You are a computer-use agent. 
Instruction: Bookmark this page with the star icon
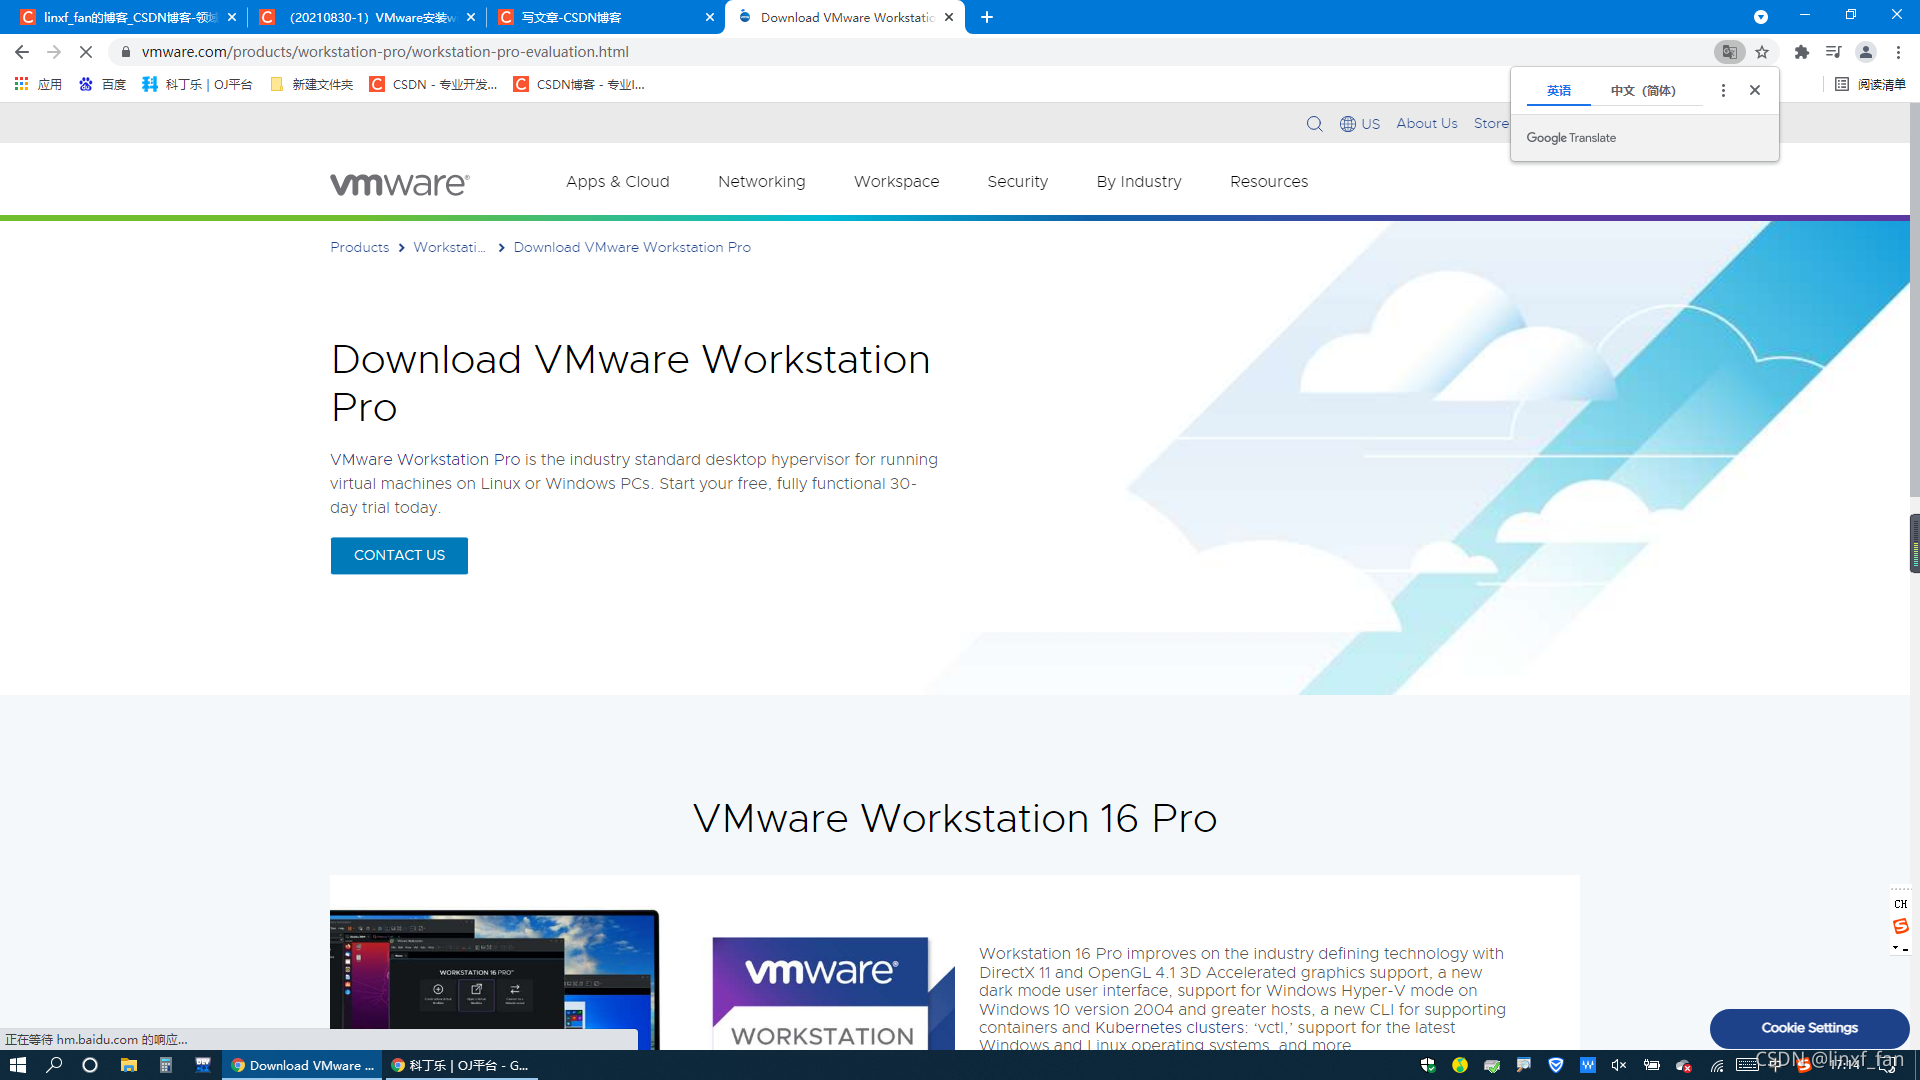[1762, 52]
